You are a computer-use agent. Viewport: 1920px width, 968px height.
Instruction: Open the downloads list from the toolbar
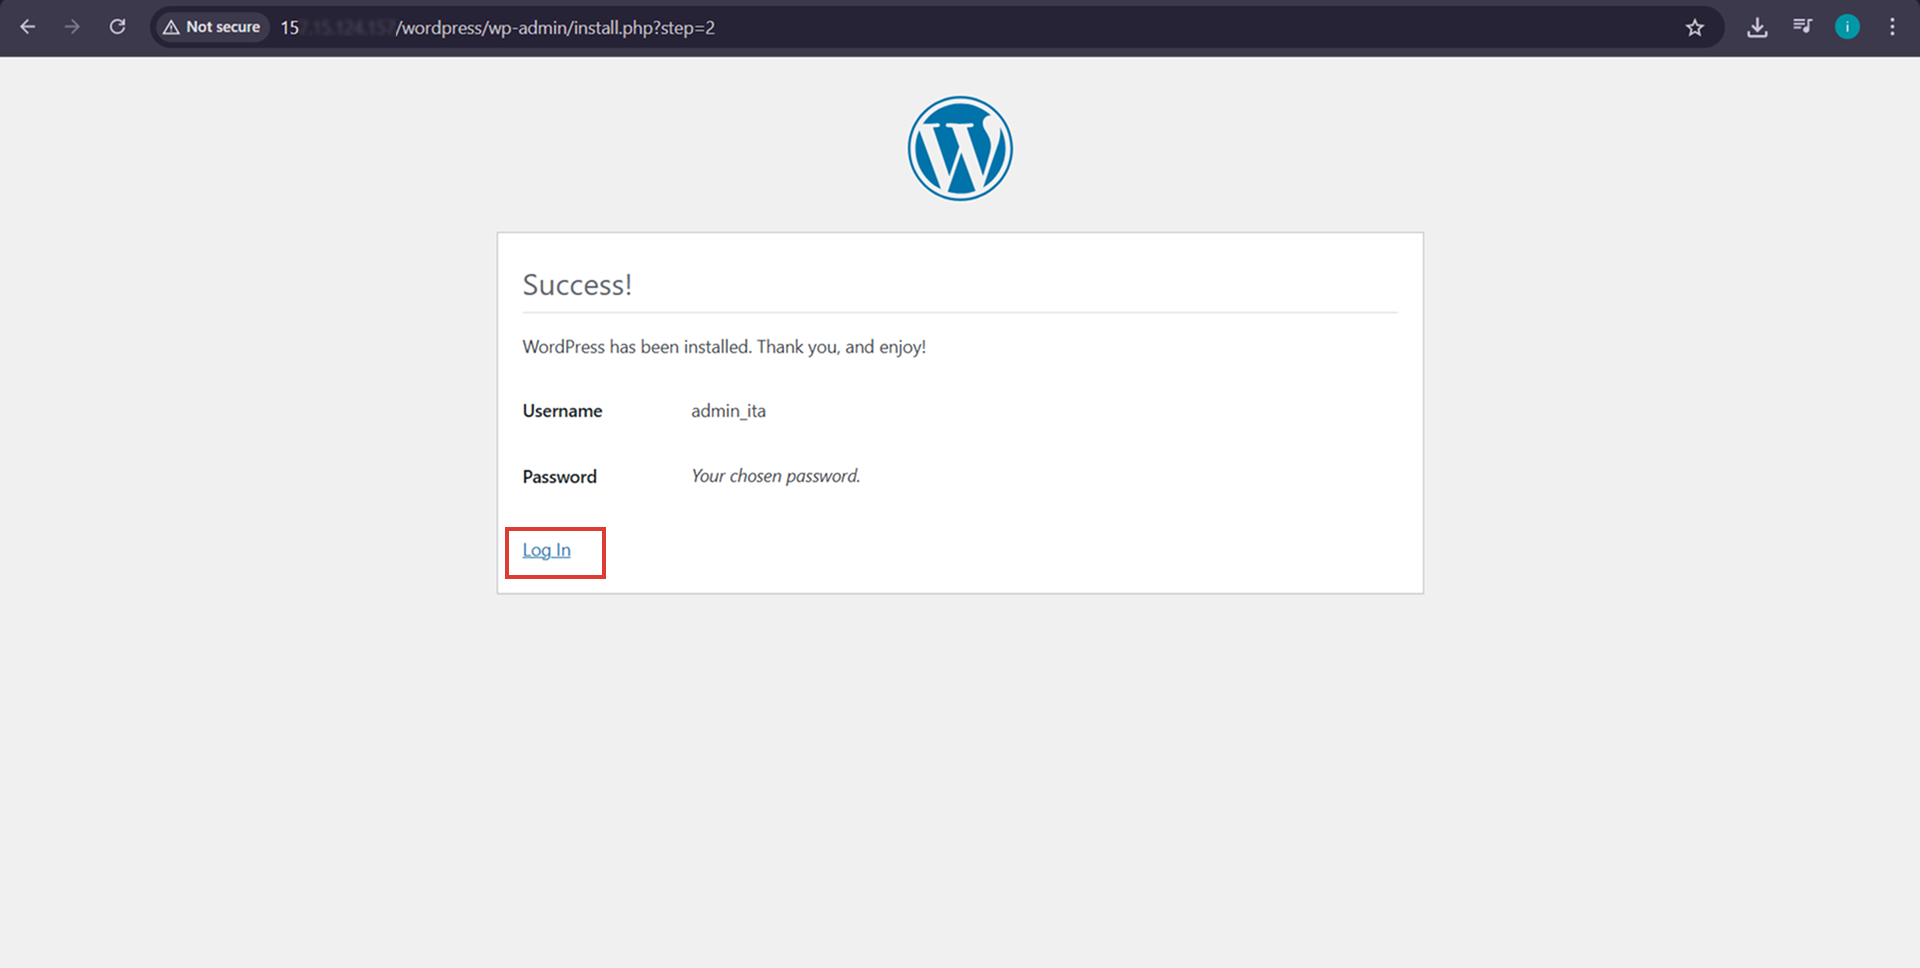click(x=1756, y=27)
